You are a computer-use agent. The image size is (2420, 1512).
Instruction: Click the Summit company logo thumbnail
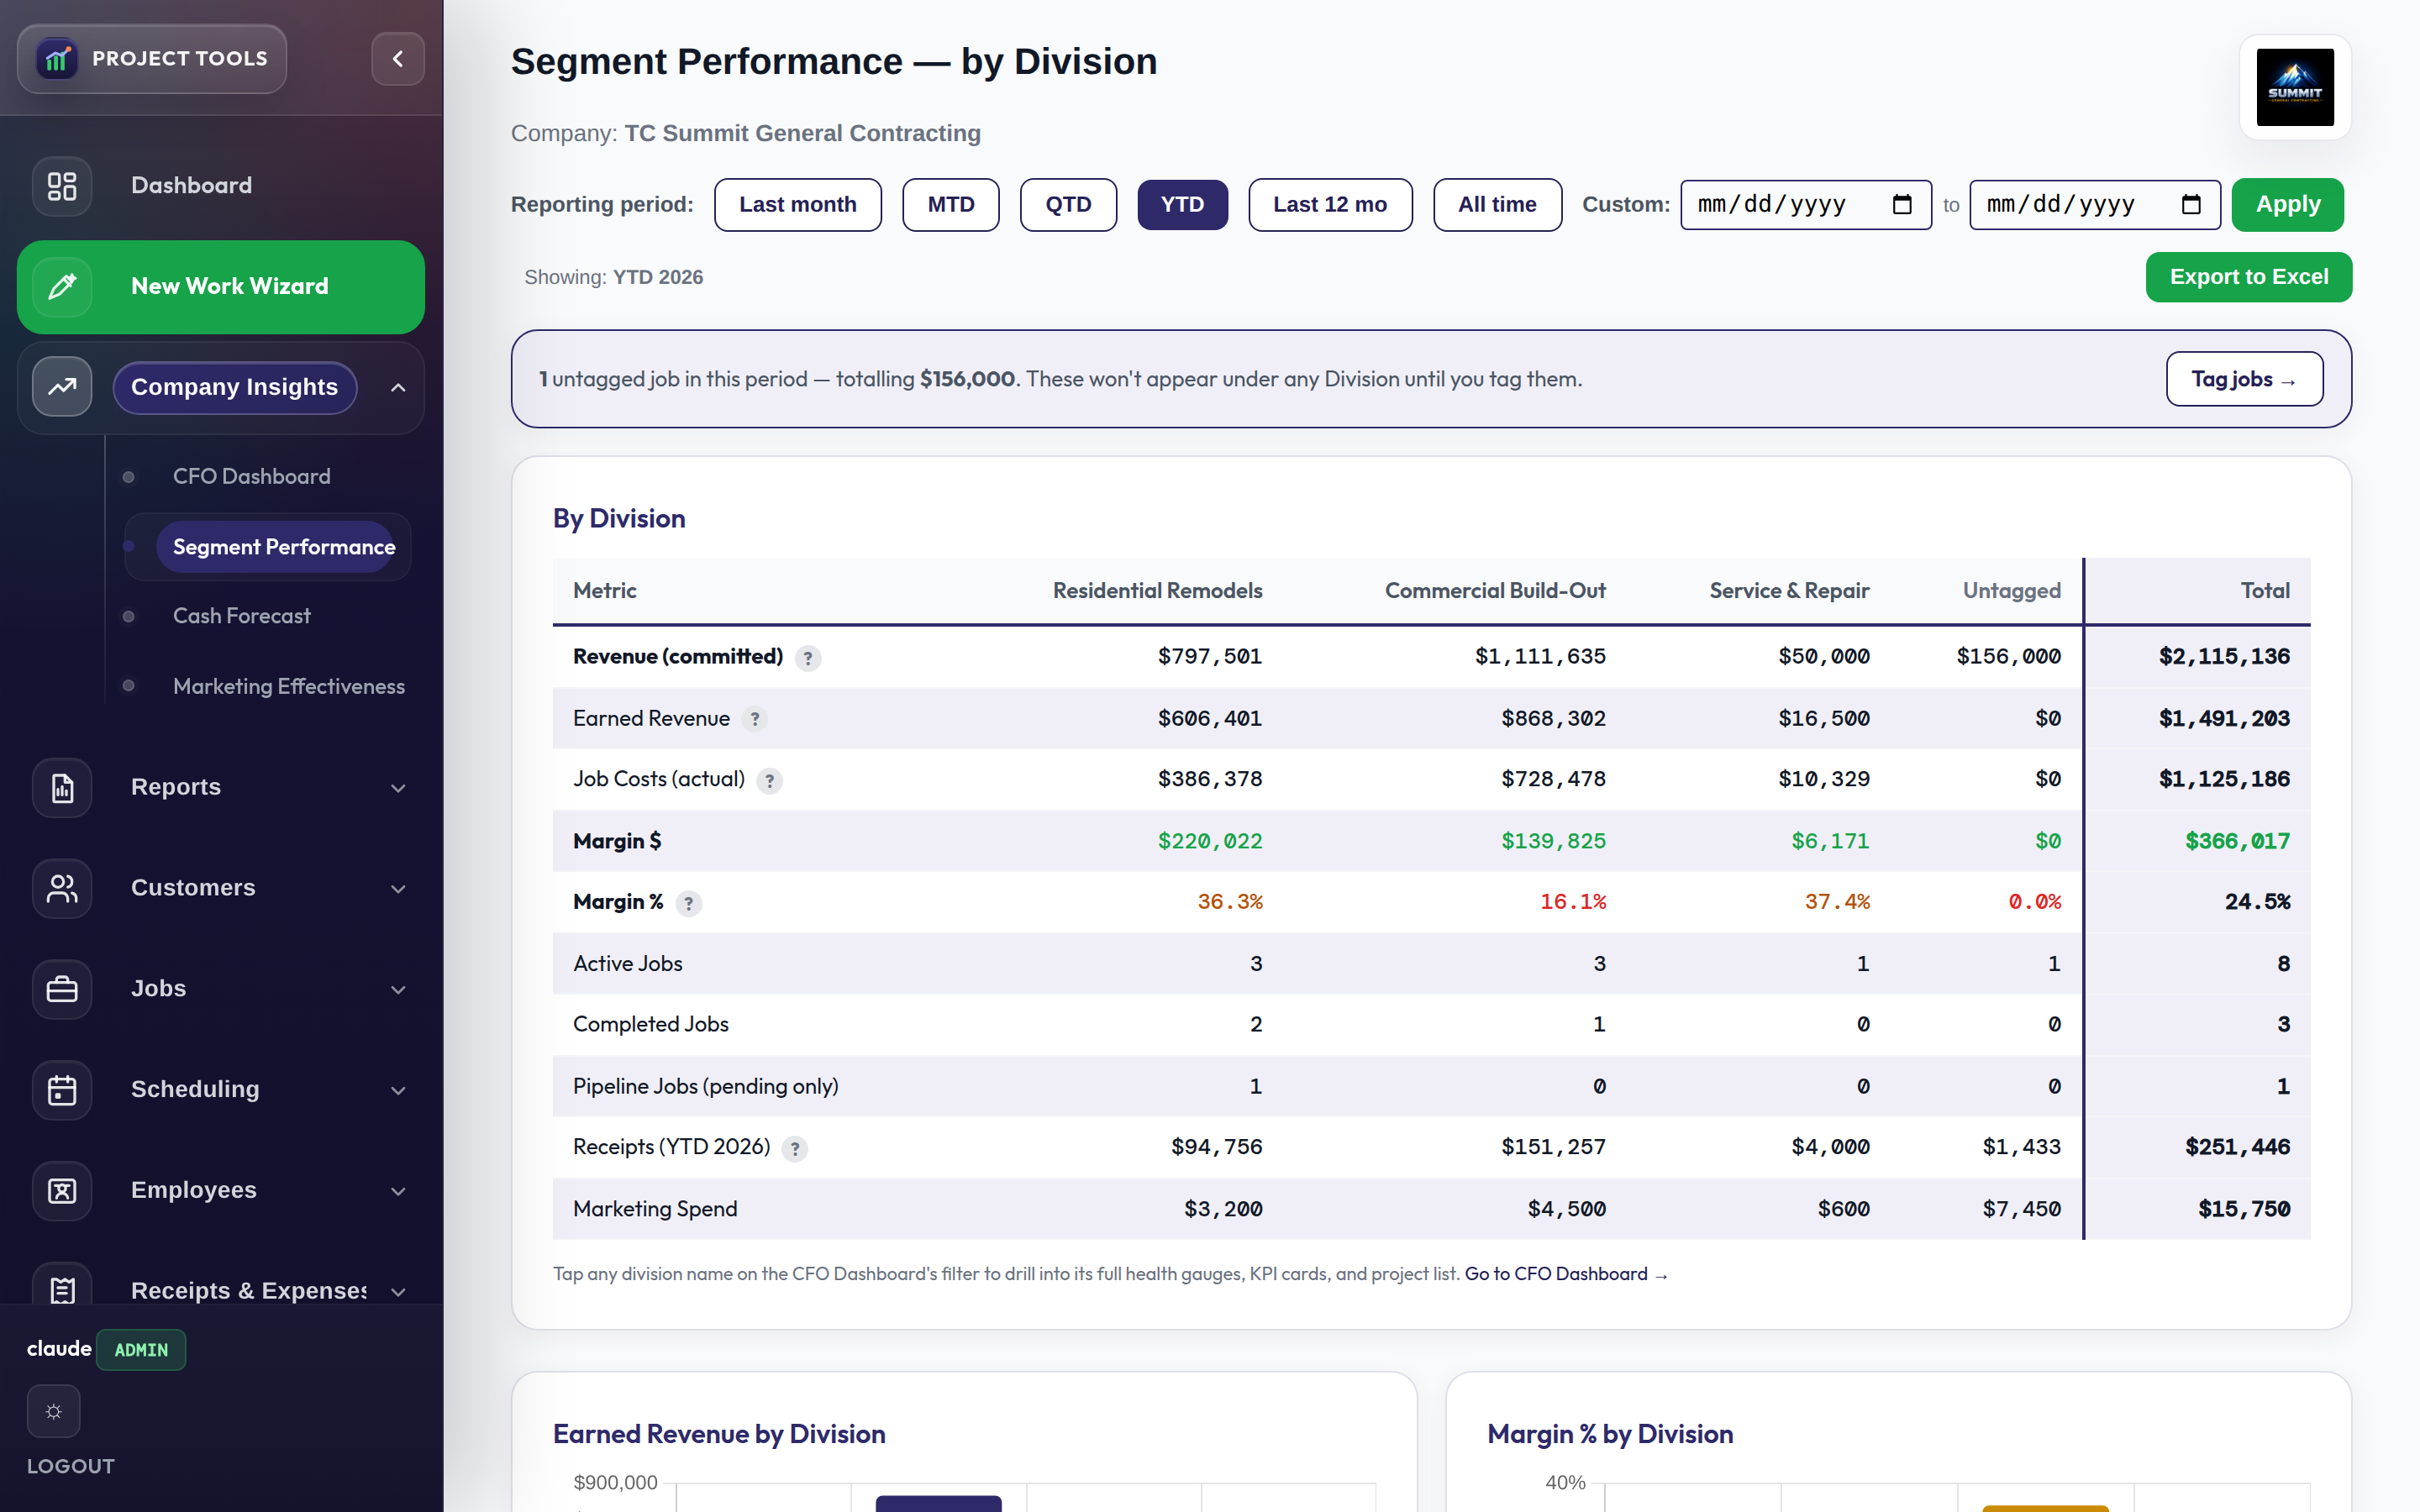[x=2295, y=87]
